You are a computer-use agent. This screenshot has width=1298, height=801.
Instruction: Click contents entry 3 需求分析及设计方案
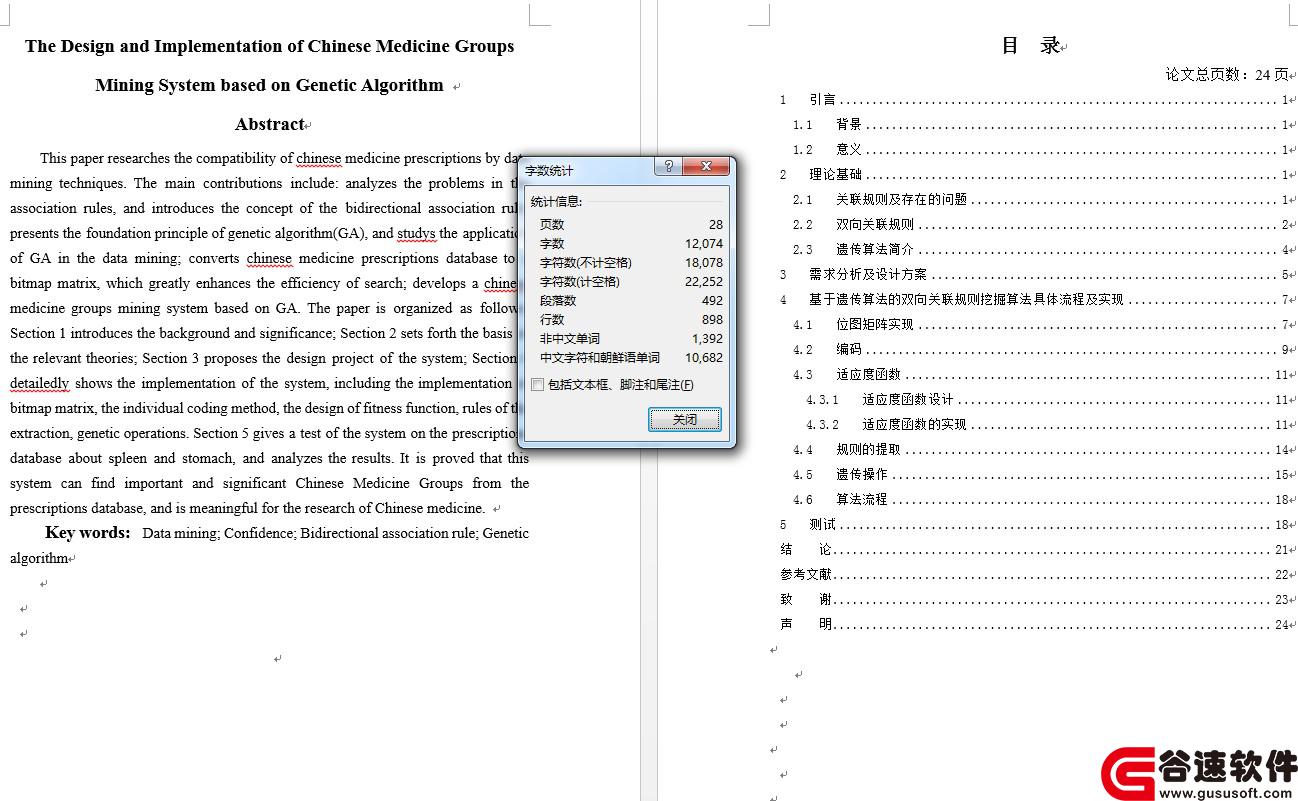pyautogui.click(x=1035, y=275)
